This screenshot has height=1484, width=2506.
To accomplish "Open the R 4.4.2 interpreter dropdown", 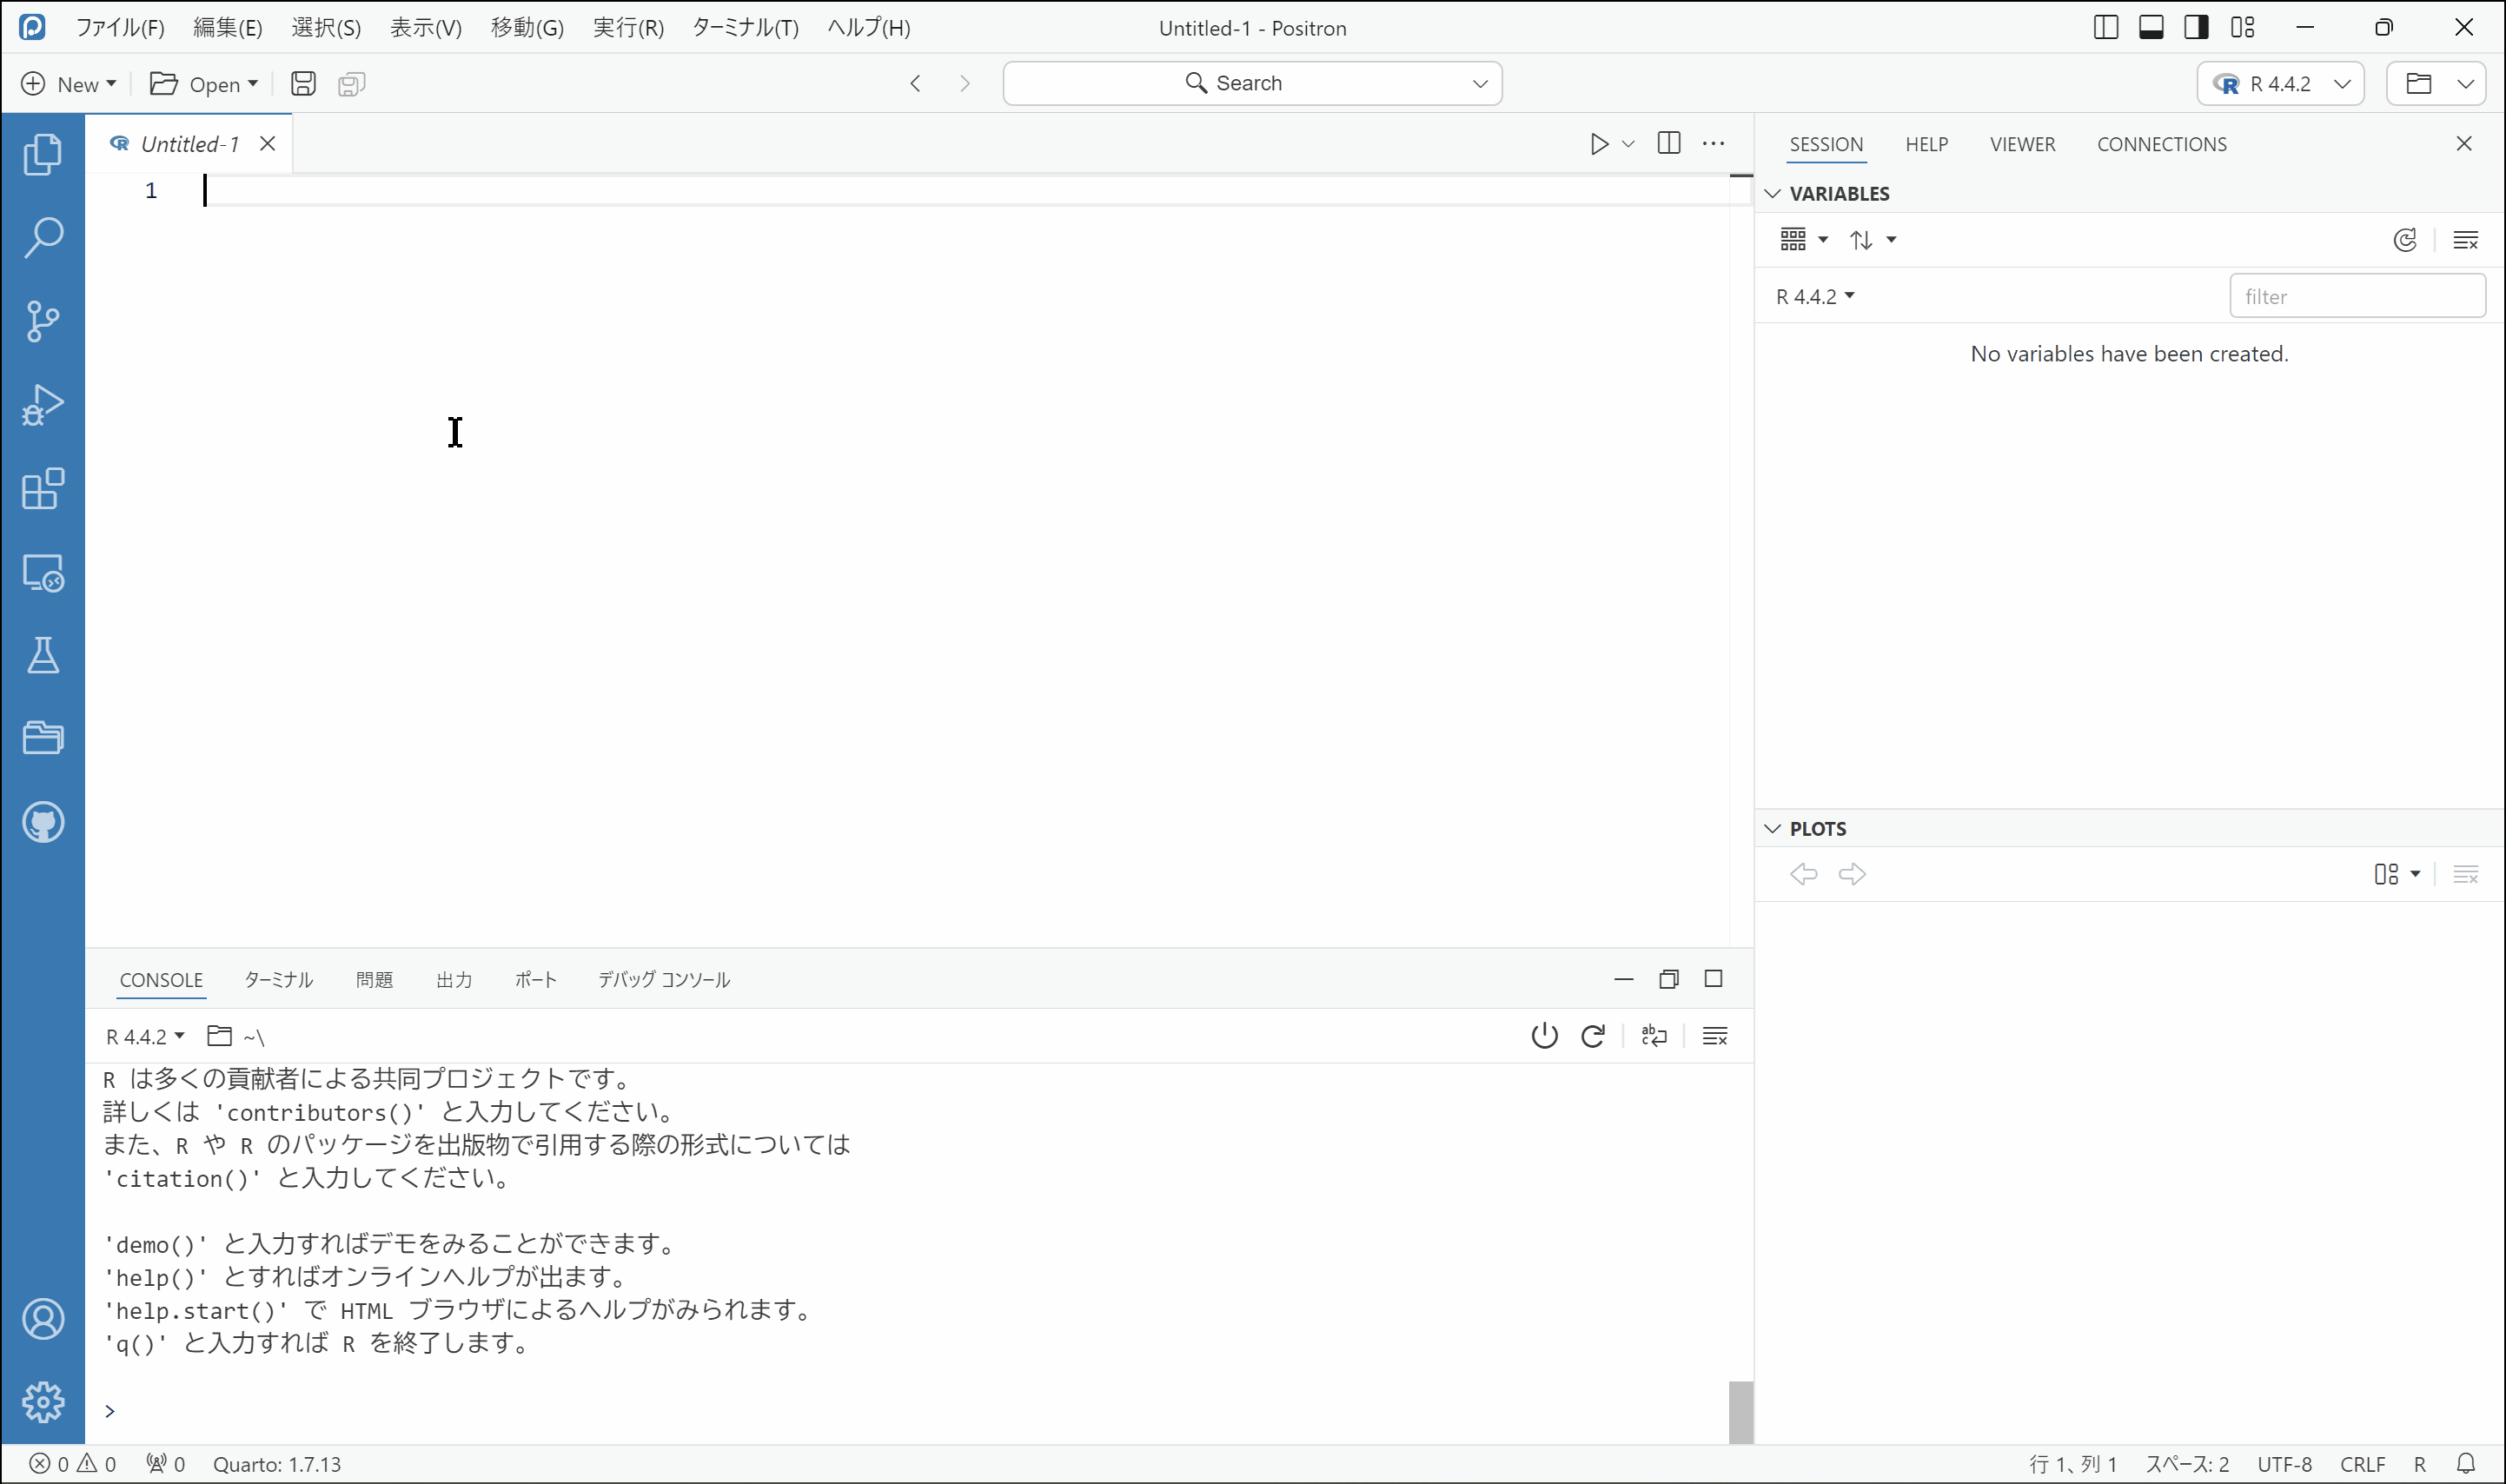I will (x=2280, y=84).
